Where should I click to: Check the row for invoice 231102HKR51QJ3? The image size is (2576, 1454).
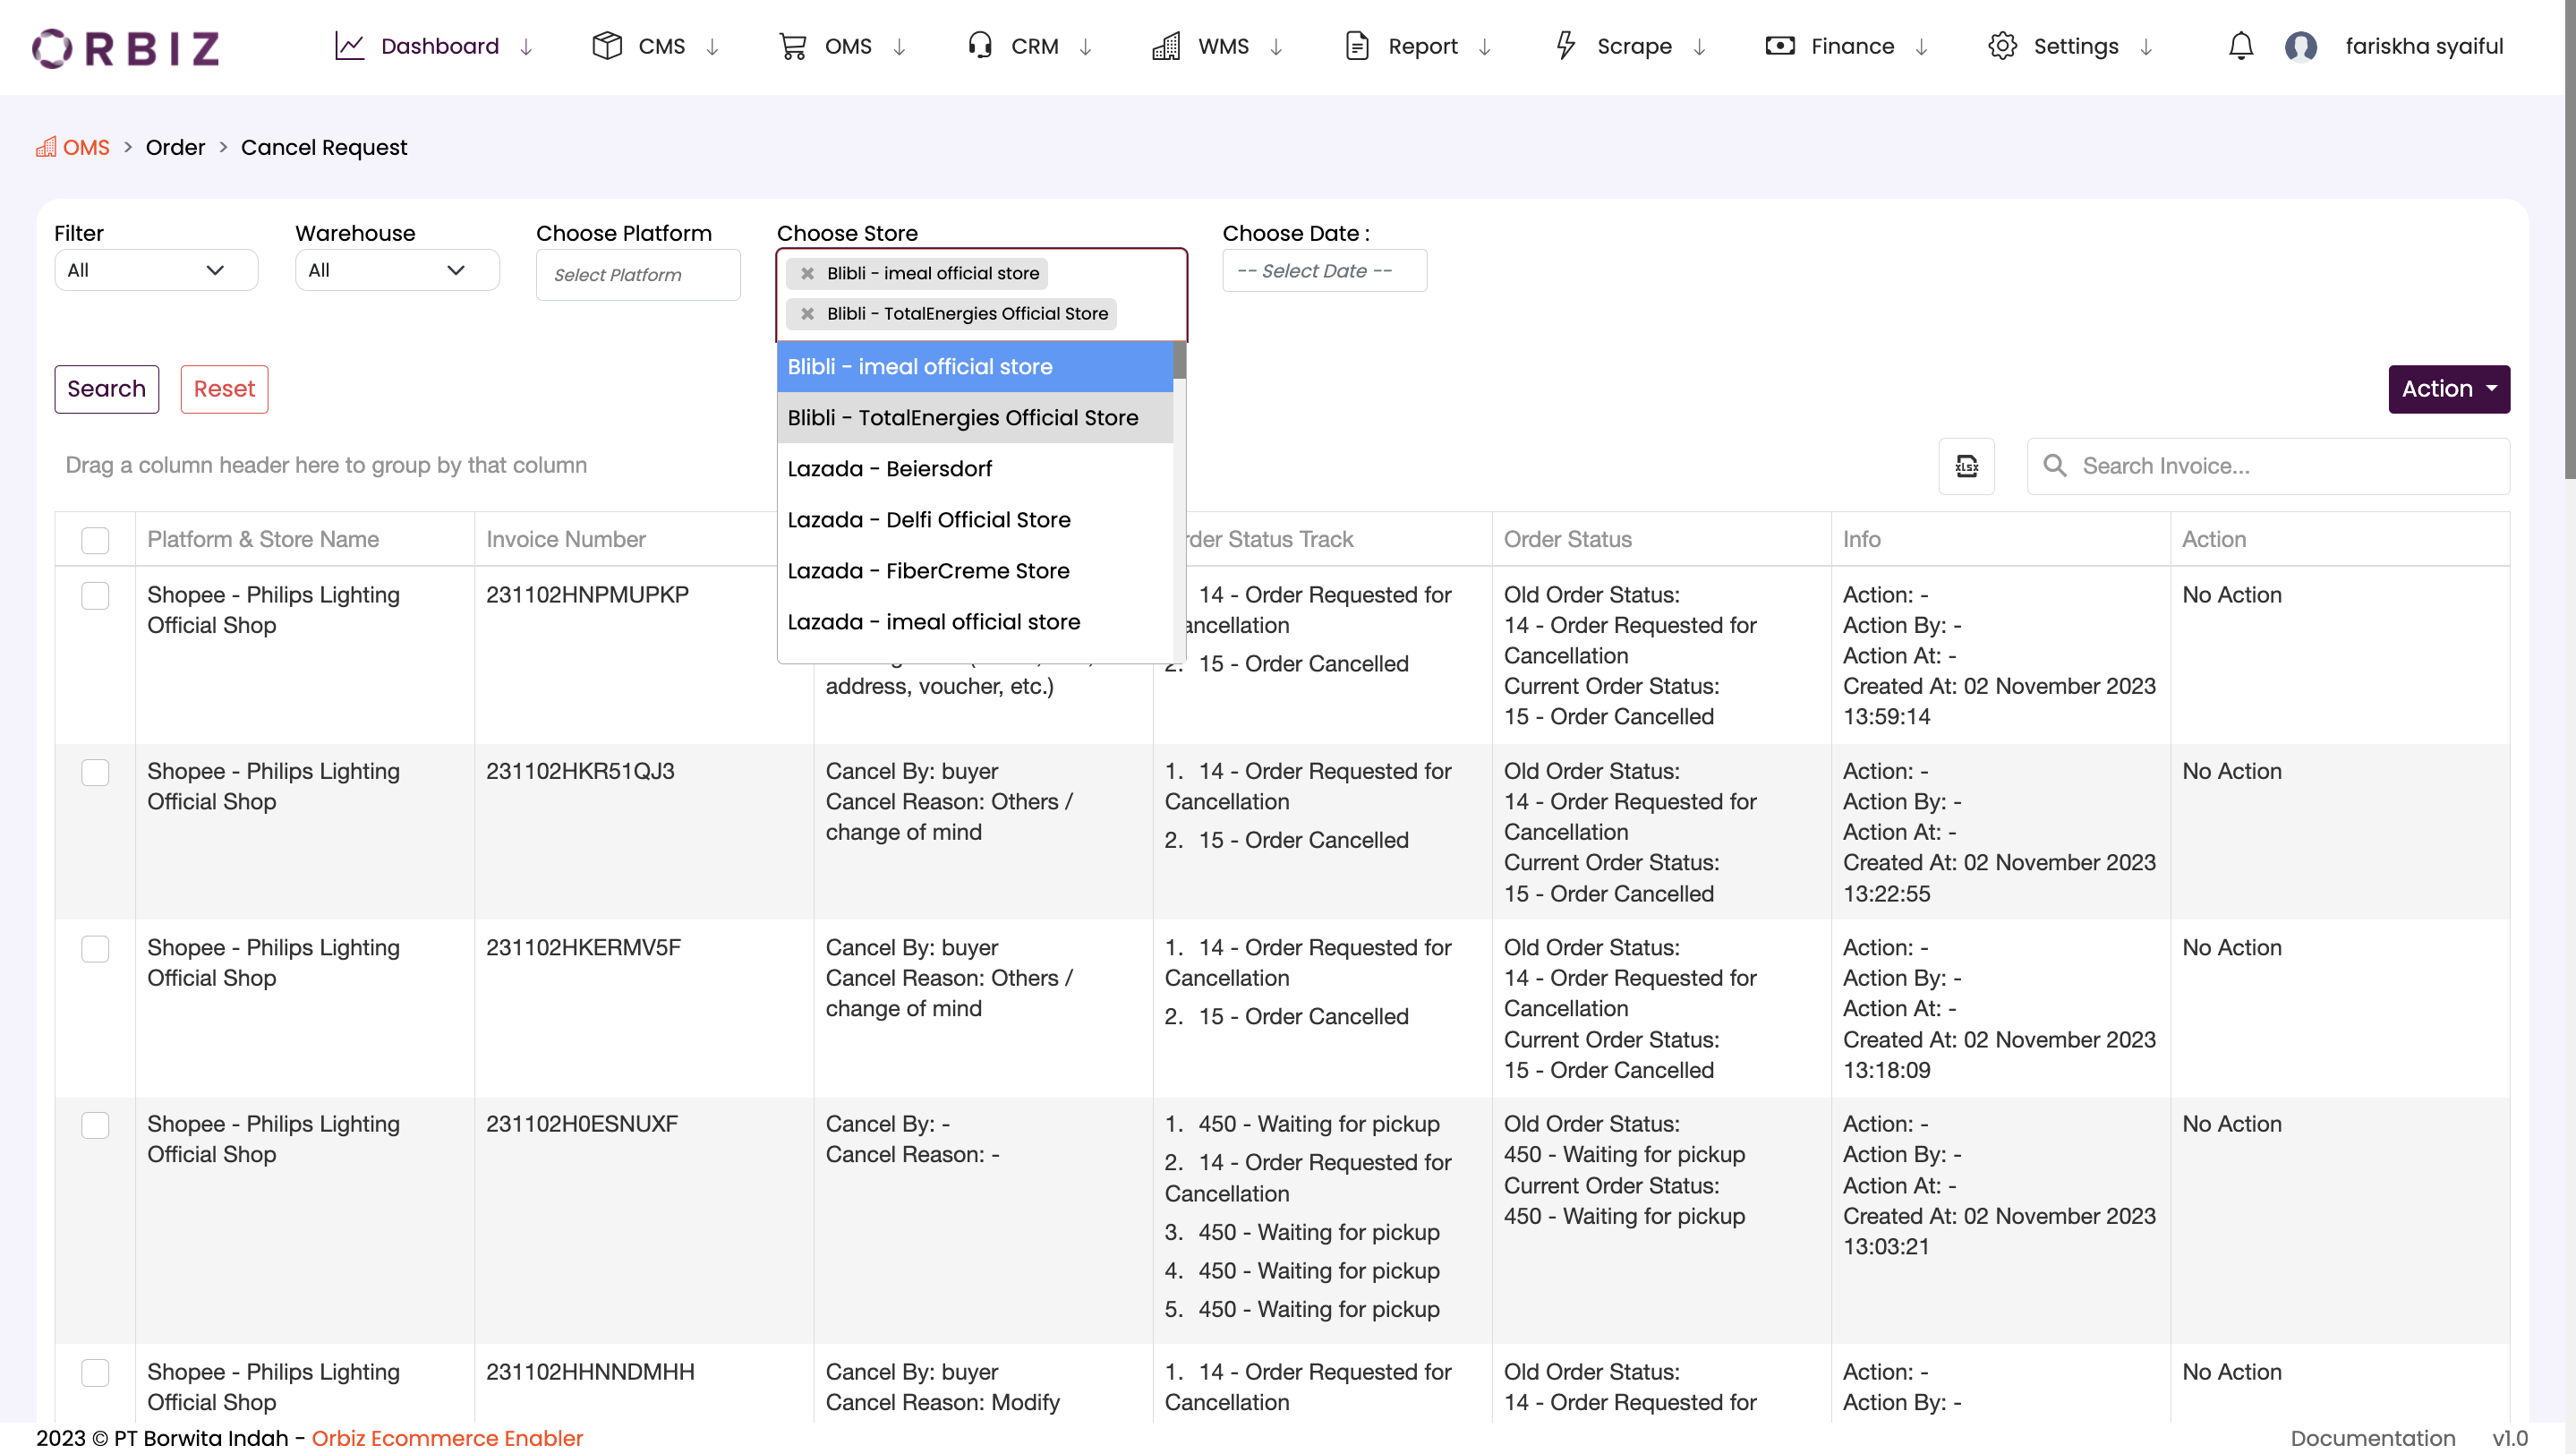click(x=95, y=772)
